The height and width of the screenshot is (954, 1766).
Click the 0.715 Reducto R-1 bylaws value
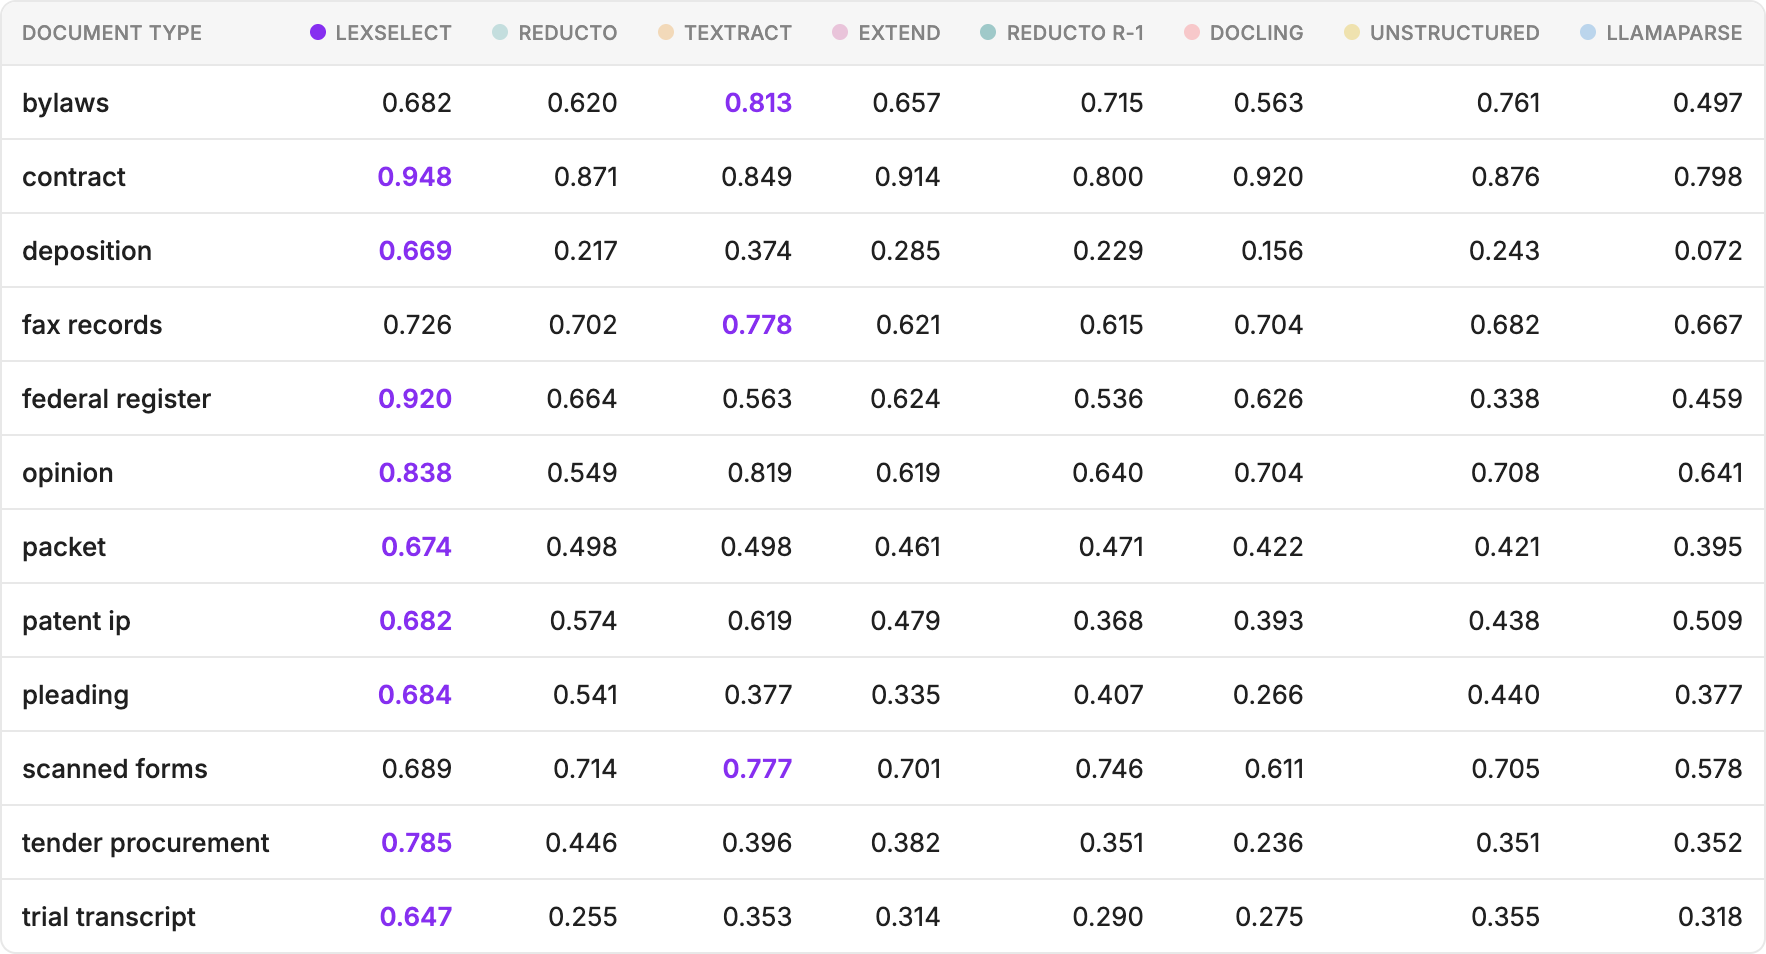coord(1112,103)
